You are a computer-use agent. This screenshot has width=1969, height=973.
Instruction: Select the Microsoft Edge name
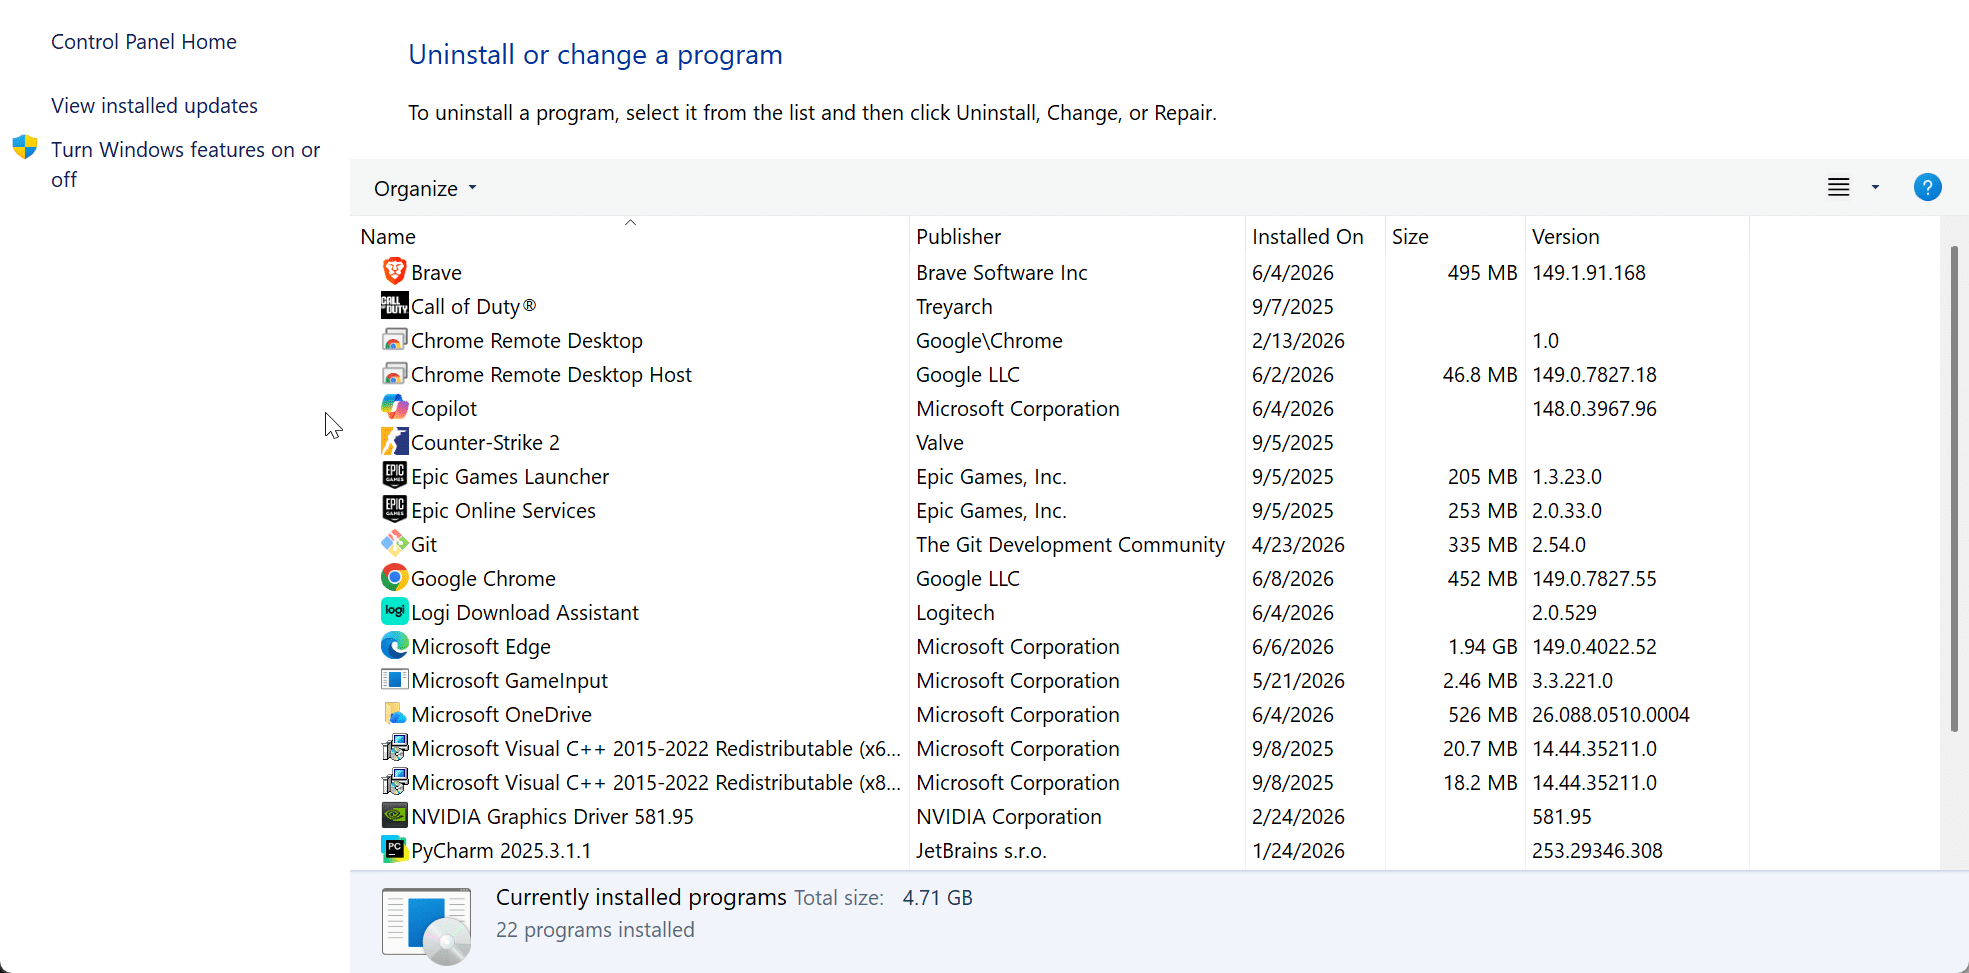pyautogui.click(x=481, y=647)
